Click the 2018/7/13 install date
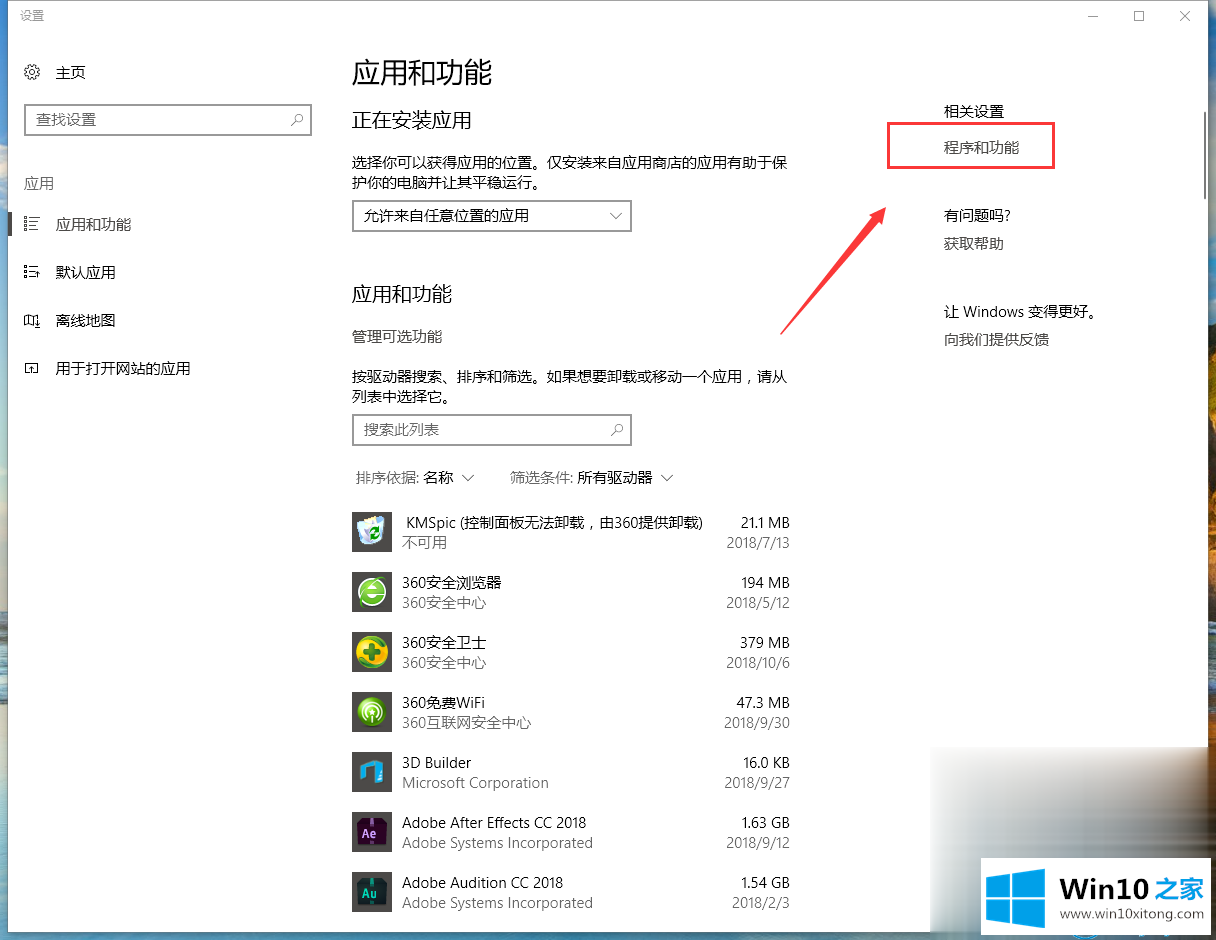This screenshot has height=940, width=1216. click(x=758, y=543)
